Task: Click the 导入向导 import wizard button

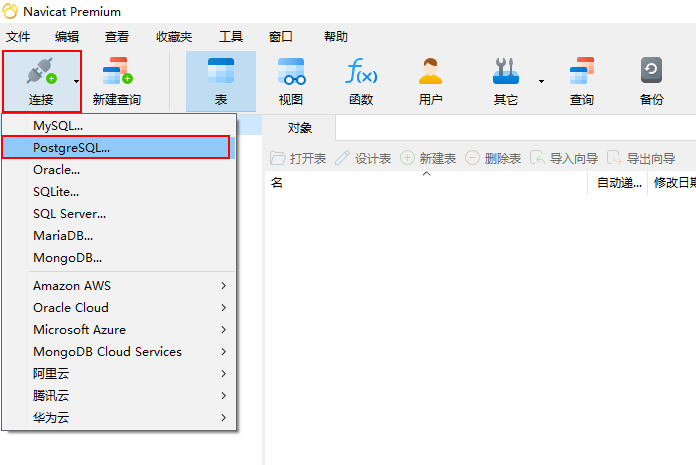Action: point(564,158)
